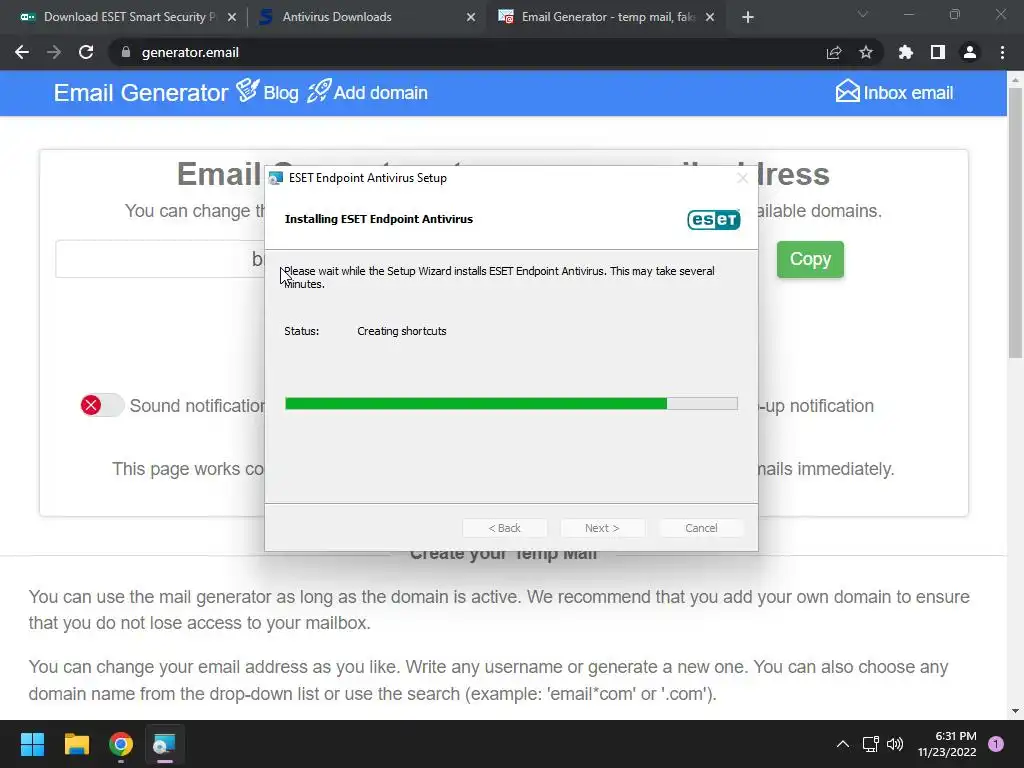Screen dimensions: 1024x768
Task: Open the tab search chevron
Action: 863,14
